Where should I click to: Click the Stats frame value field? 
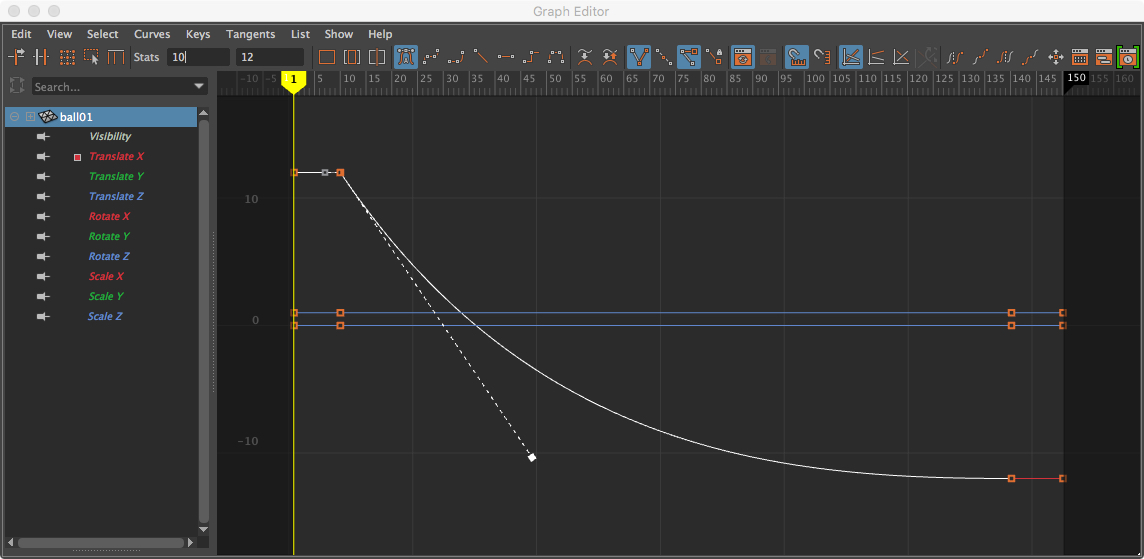(197, 57)
